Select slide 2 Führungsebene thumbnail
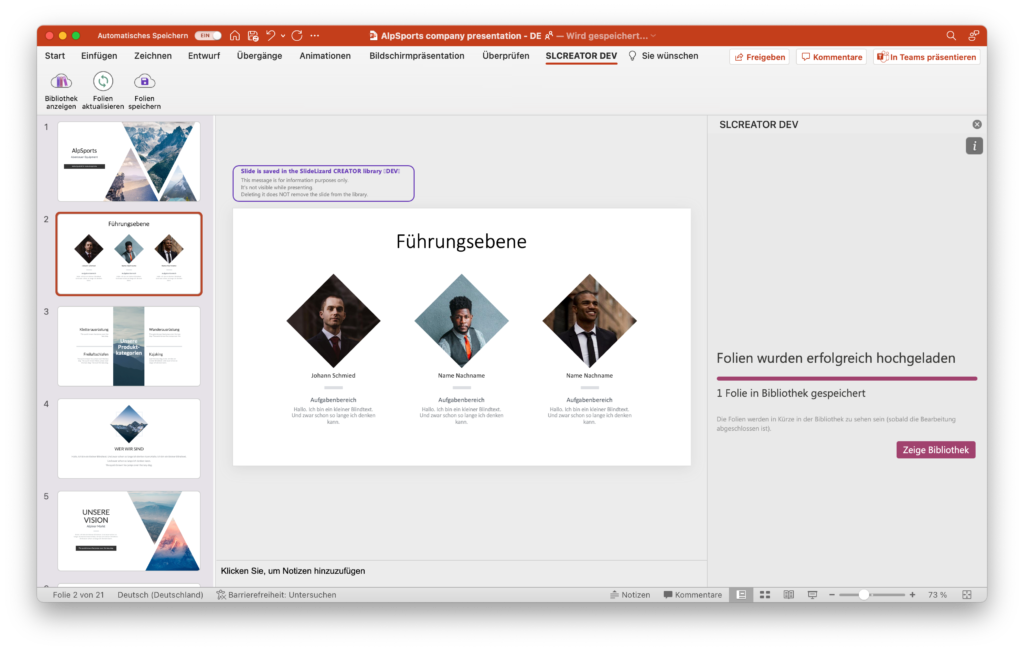The image size is (1024, 651). tap(129, 254)
